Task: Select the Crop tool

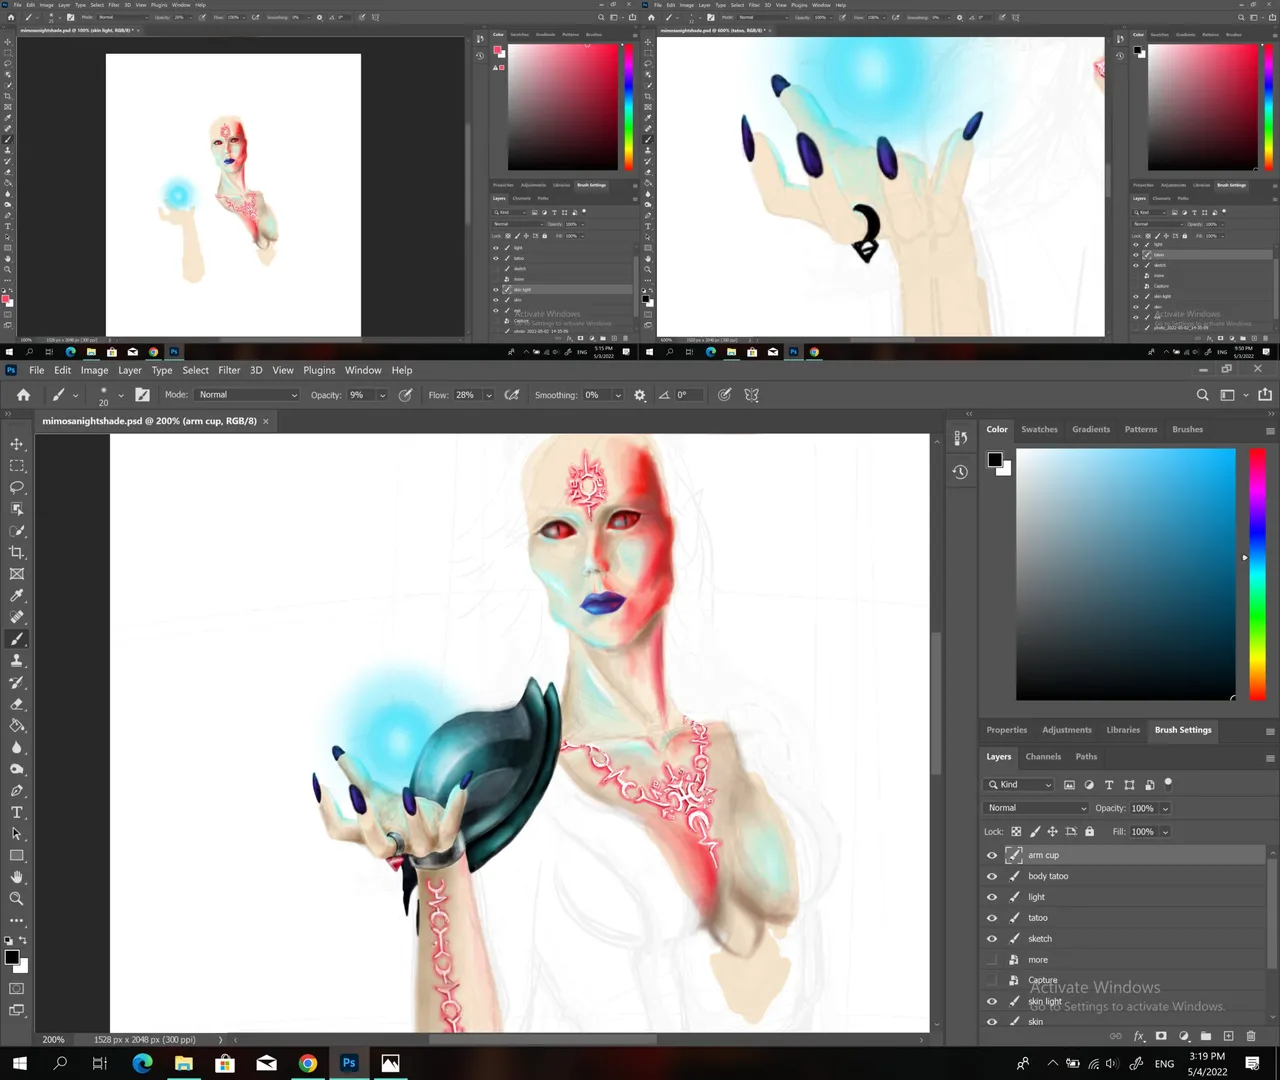Action: click(17, 552)
